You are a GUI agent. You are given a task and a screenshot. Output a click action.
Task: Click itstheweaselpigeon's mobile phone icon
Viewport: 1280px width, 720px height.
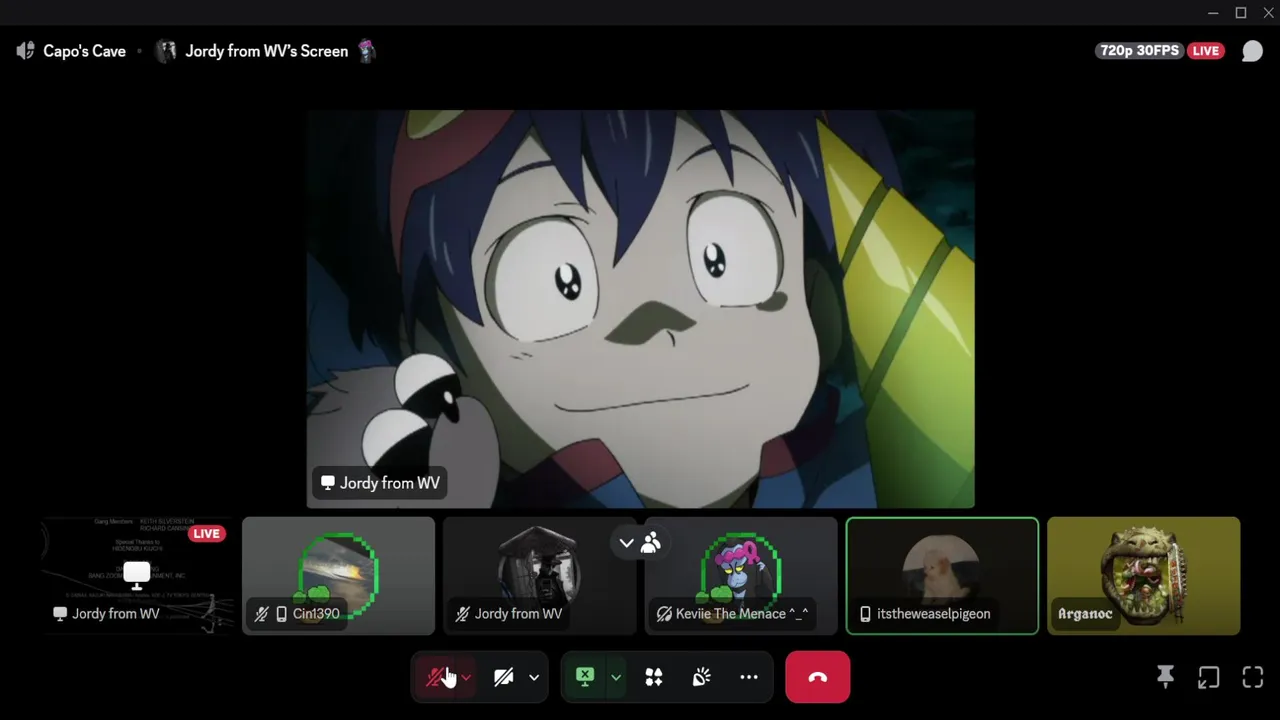(x=866, y=614)
